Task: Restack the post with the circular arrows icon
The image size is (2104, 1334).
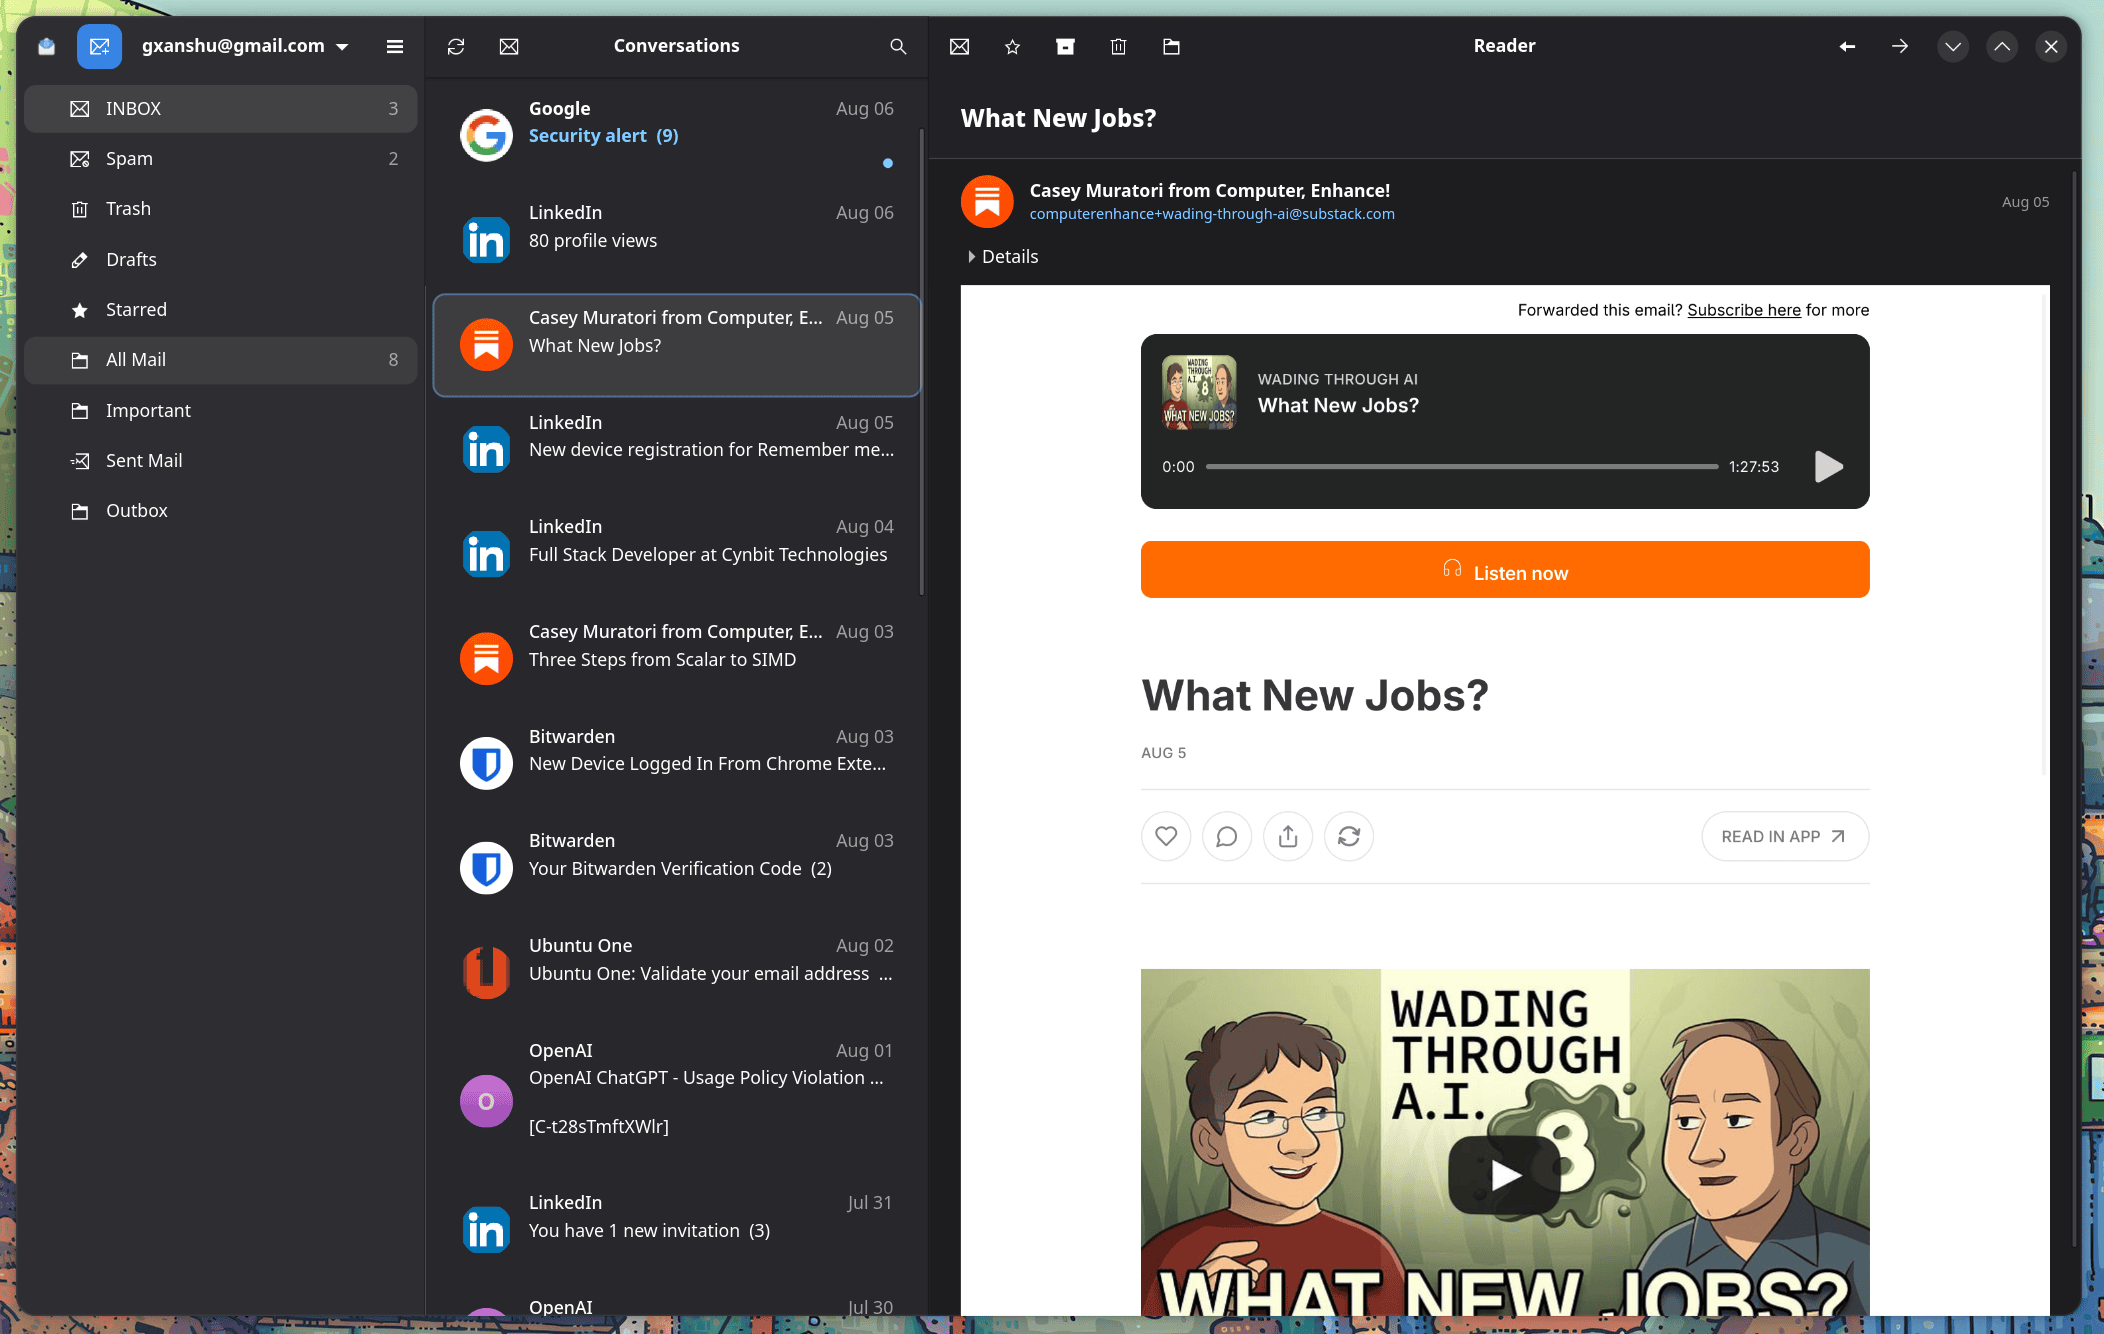Action: click(1349, 836)
